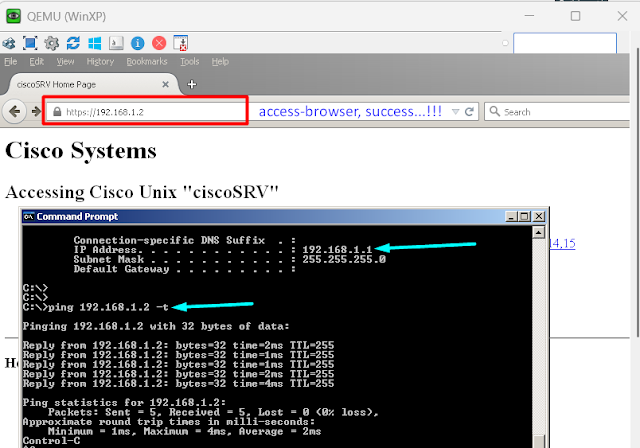Click the 3D cubes icon in QEMU toolbar
Viewport: 640px width, 448px height.
pos(9,43)
